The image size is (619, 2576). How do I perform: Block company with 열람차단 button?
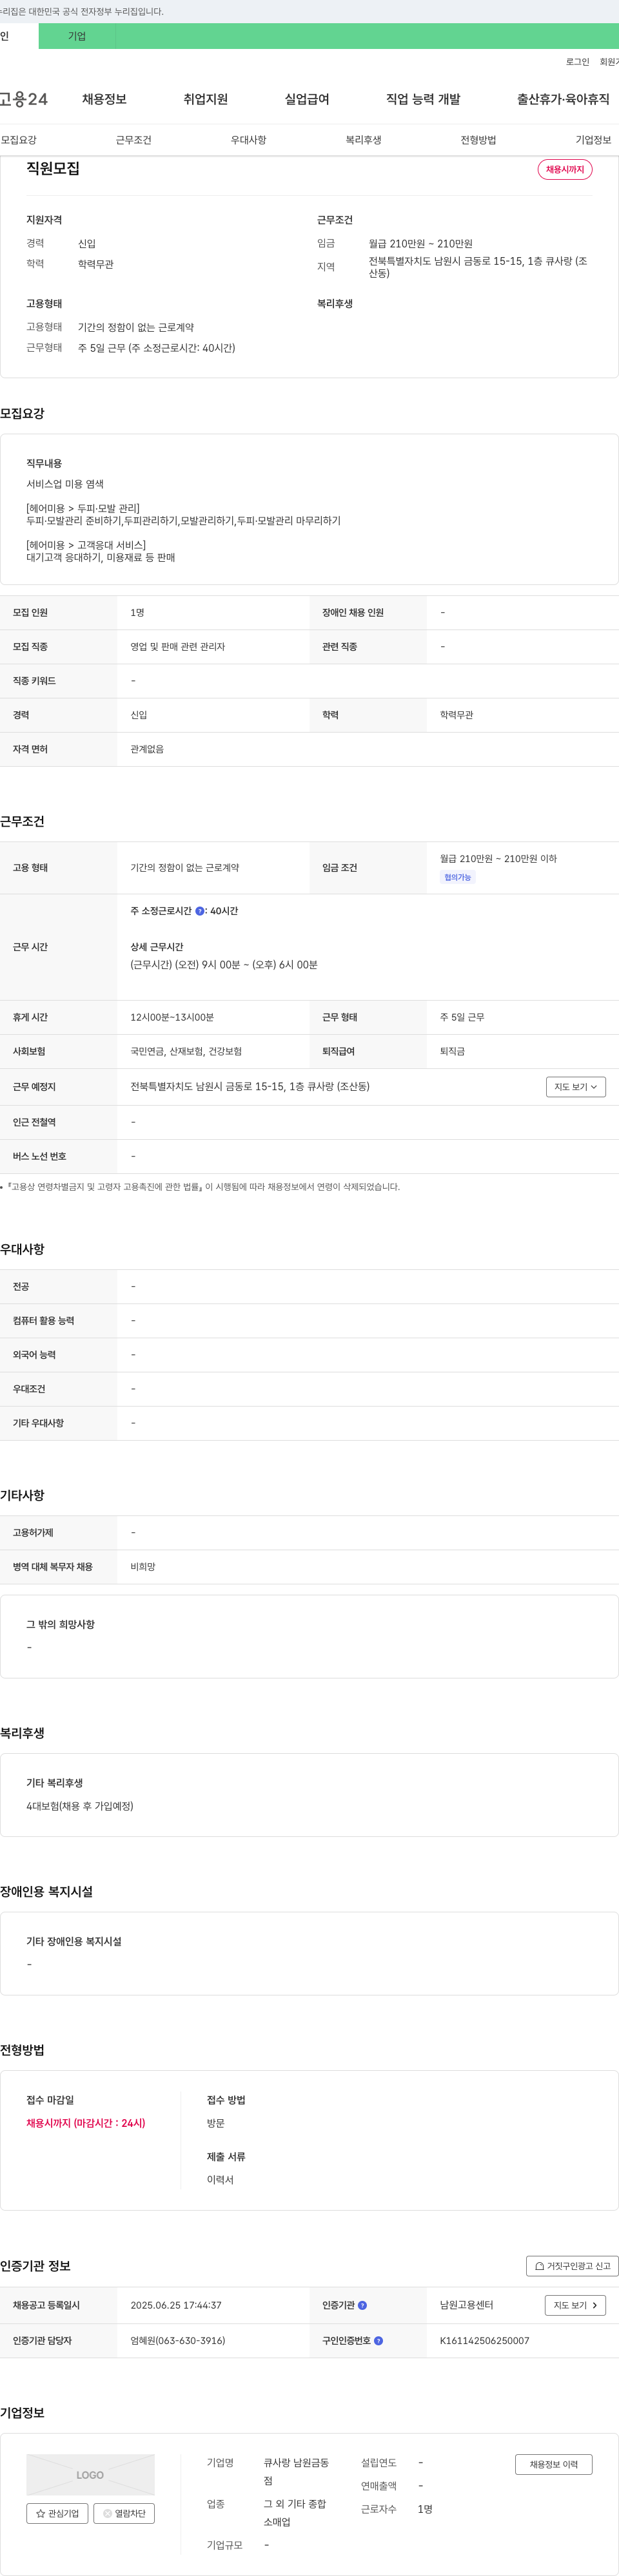(124, 2513)
